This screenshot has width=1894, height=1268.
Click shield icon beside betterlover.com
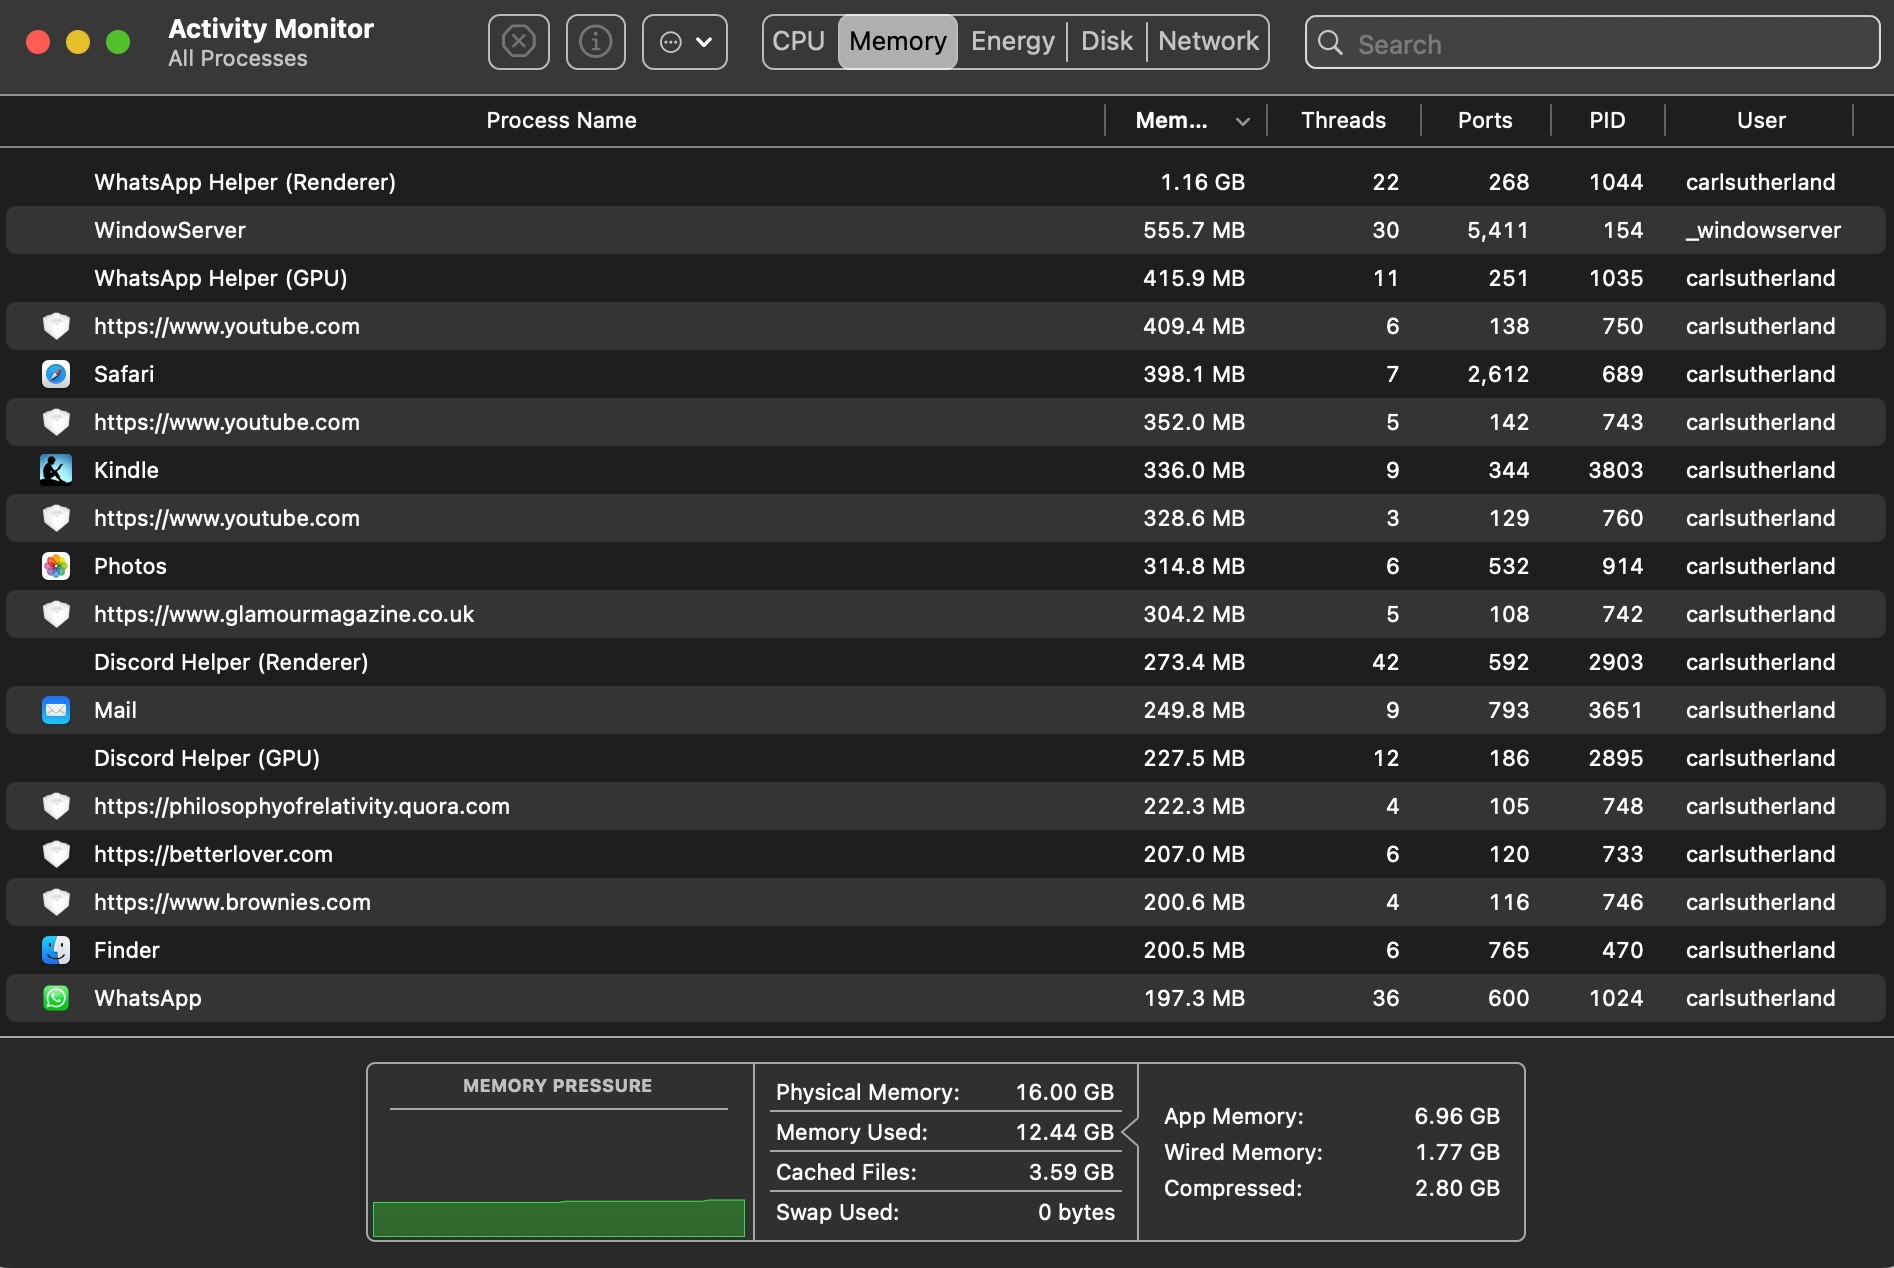tap(56, 854)
